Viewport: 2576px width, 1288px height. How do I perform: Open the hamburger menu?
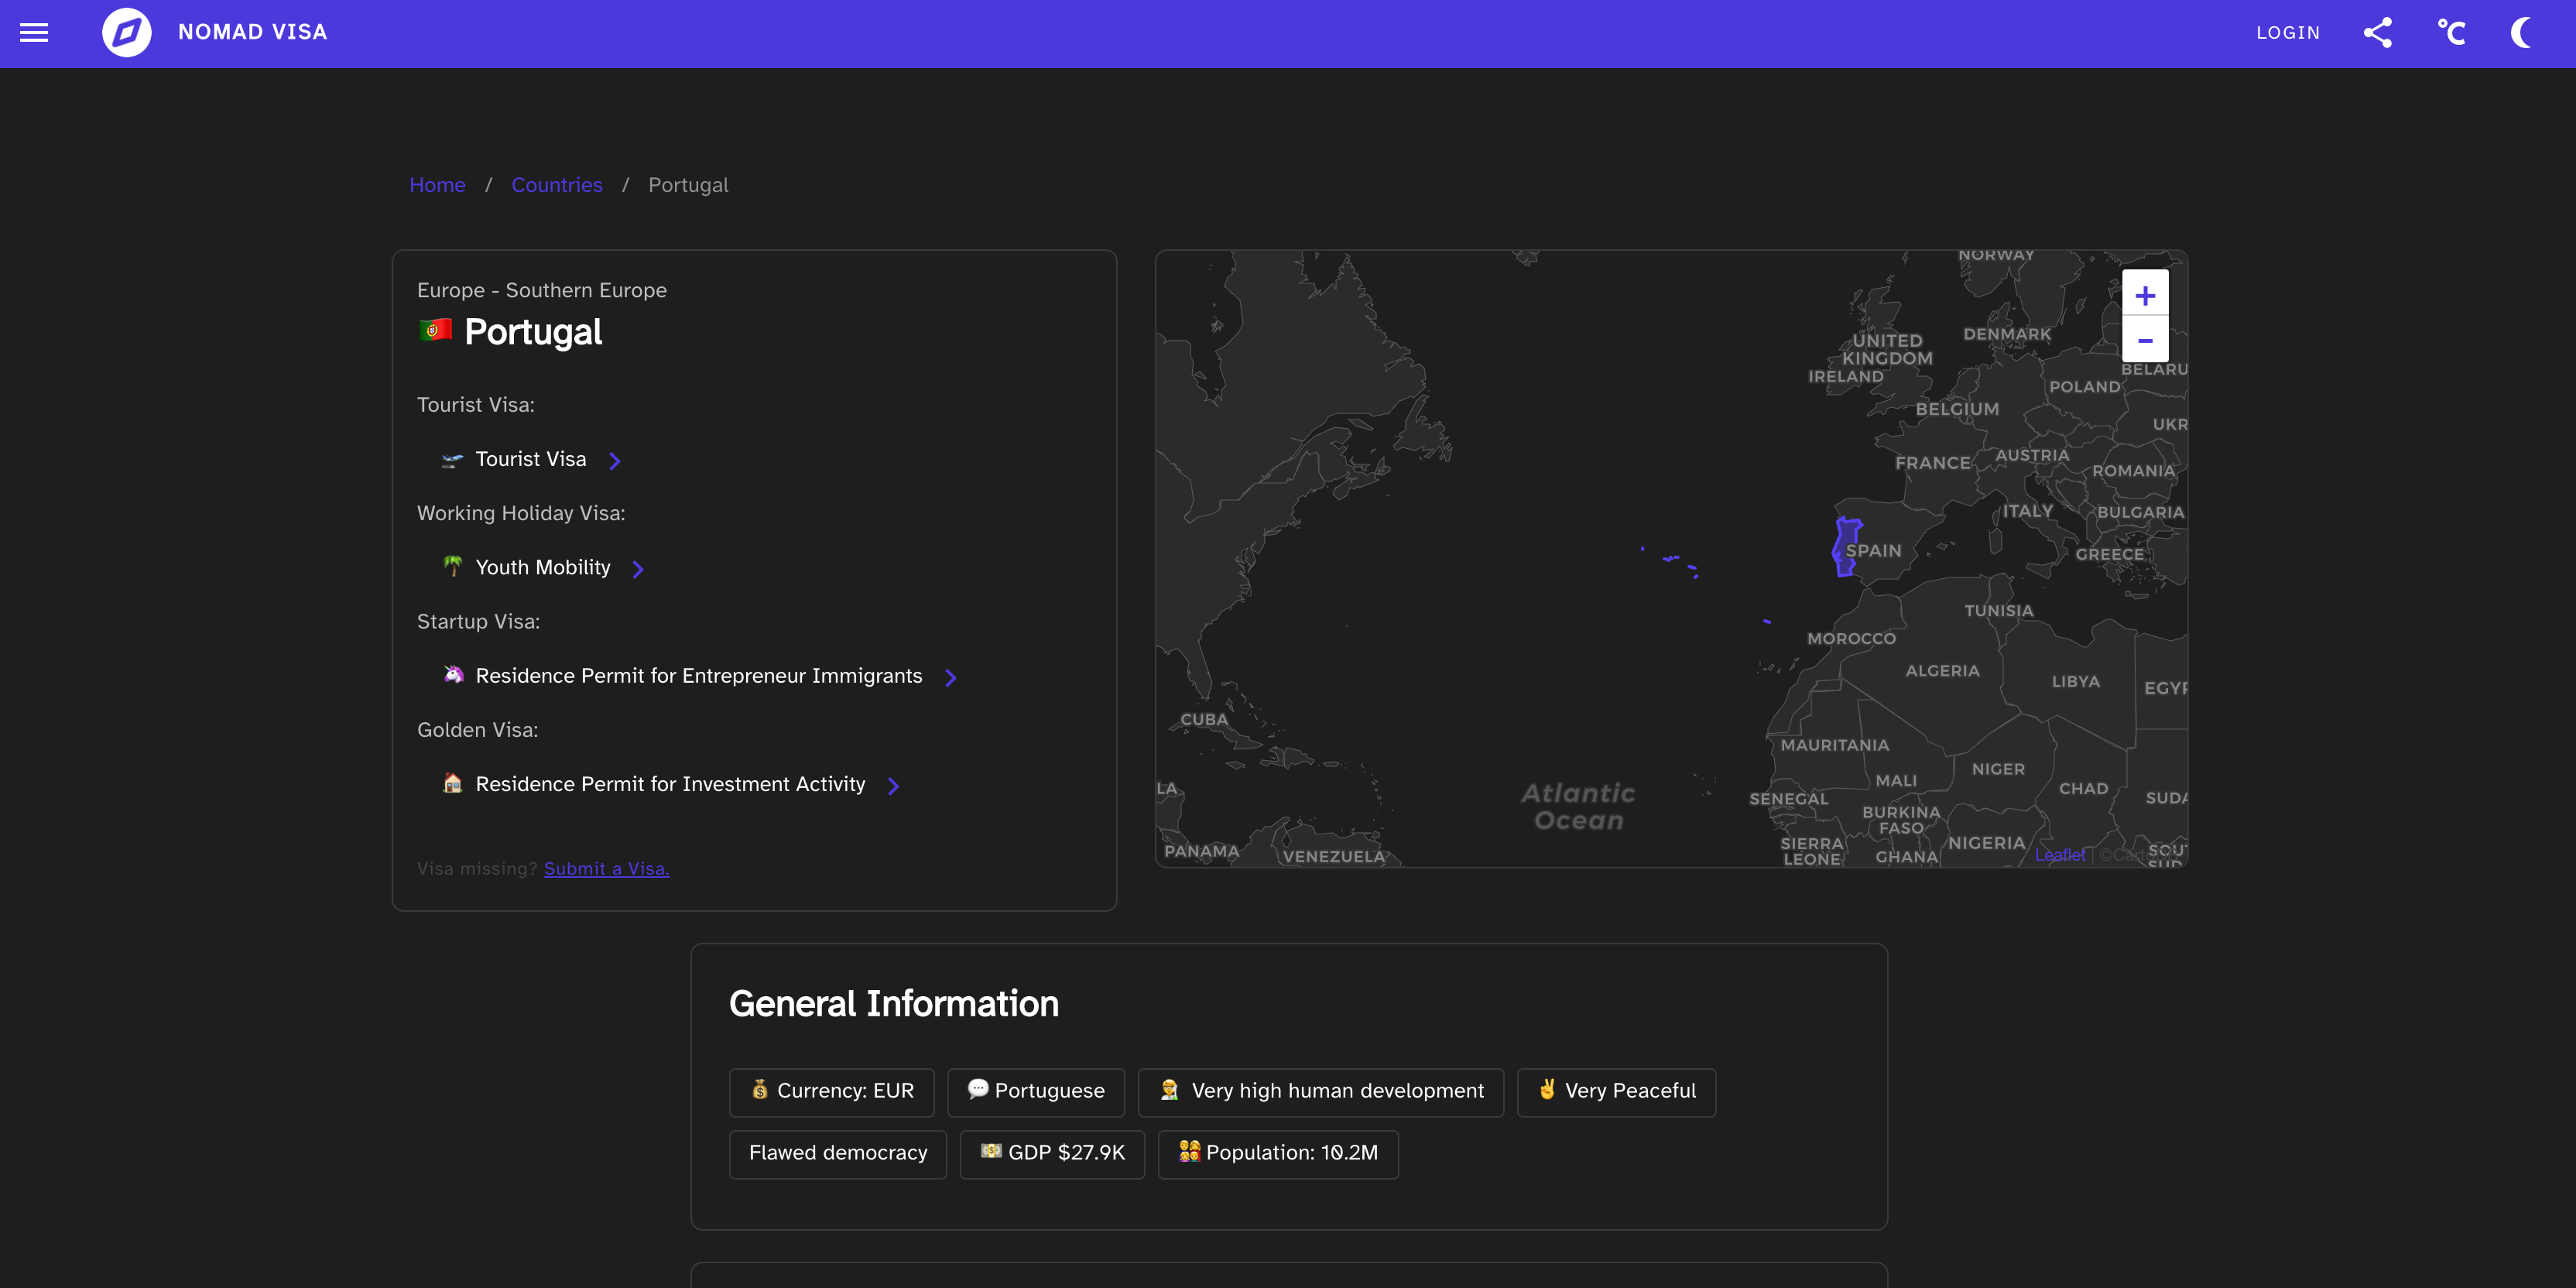point(34,33)
